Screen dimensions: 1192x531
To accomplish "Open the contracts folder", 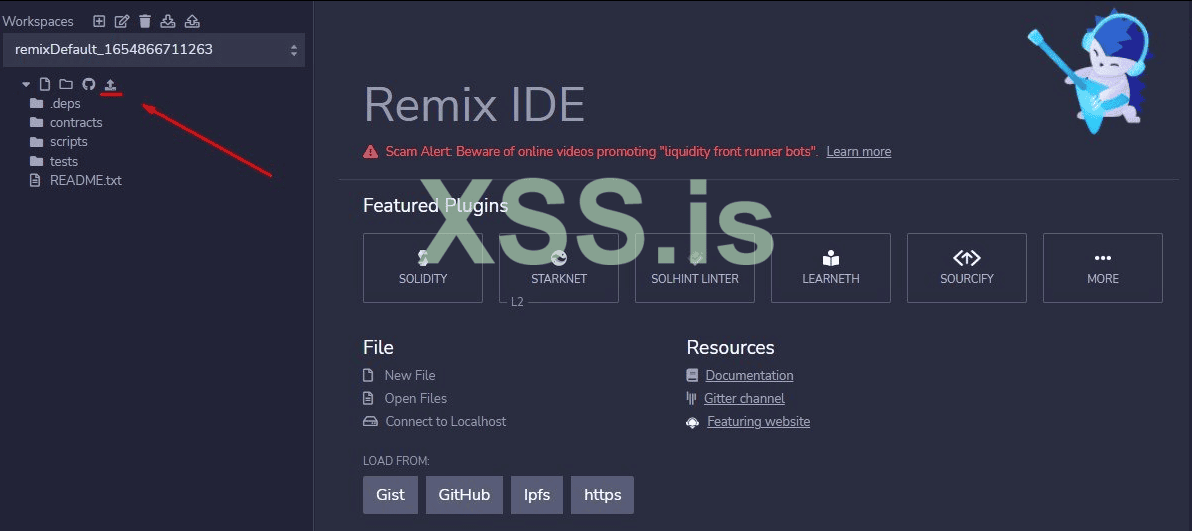I will [76, 122].
